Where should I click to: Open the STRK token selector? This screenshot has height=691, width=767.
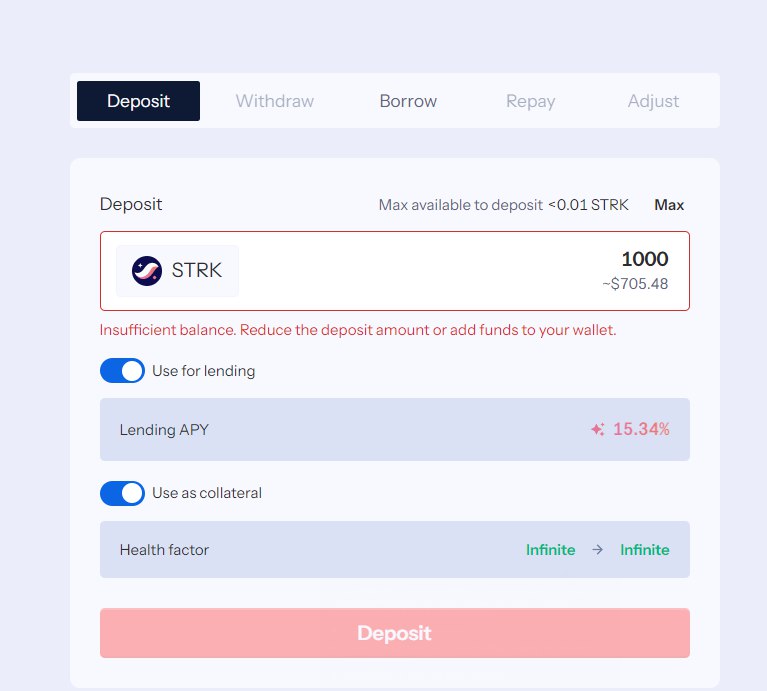[177, 270]
